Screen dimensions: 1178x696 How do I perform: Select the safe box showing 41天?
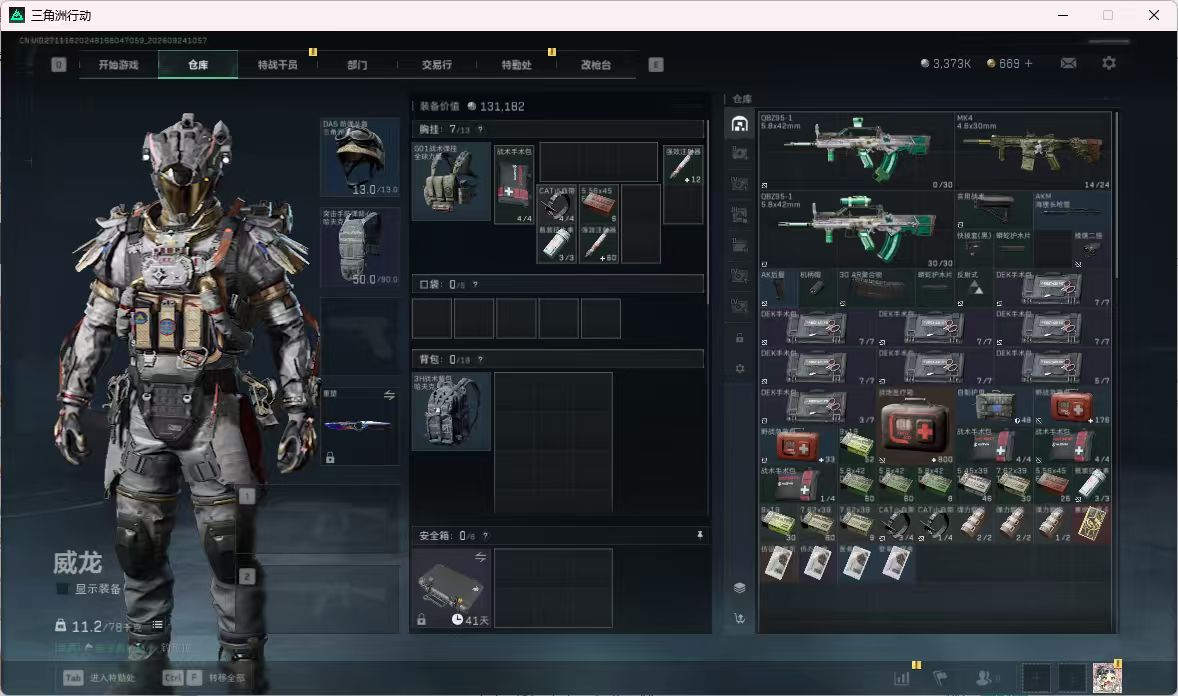(x=451, y=588)
